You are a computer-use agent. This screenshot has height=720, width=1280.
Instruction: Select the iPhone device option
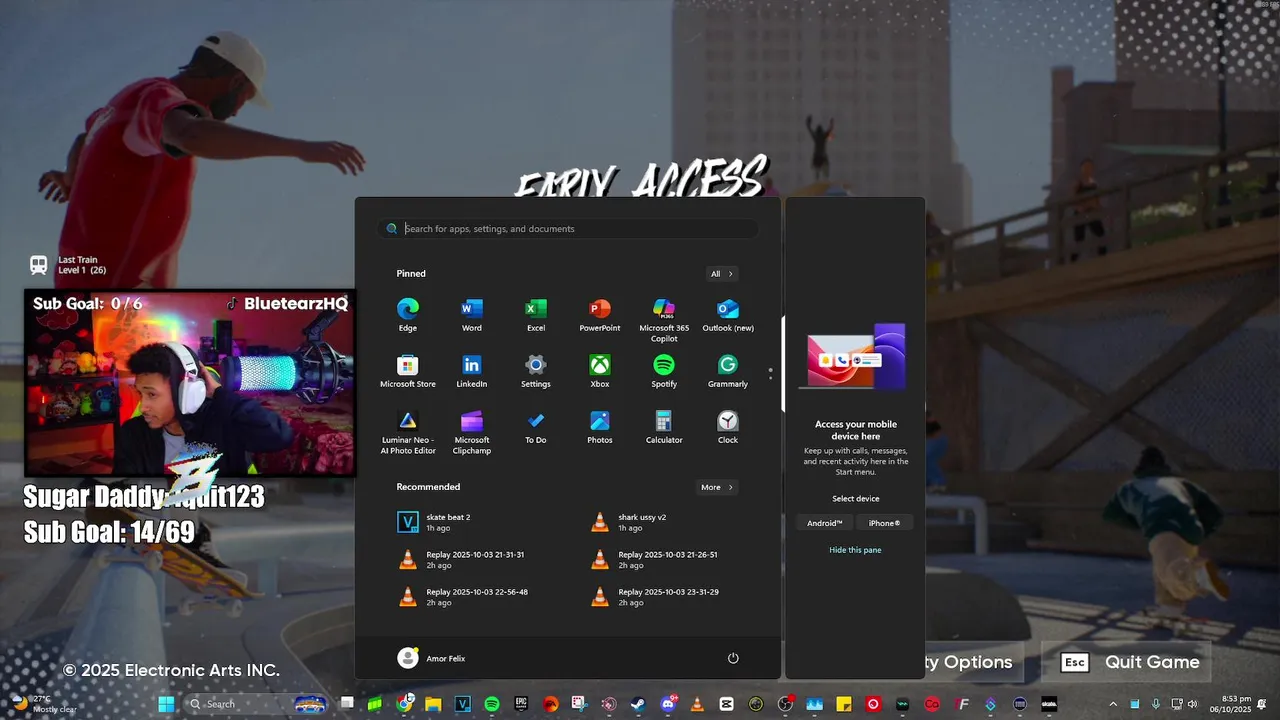(884, 523)
